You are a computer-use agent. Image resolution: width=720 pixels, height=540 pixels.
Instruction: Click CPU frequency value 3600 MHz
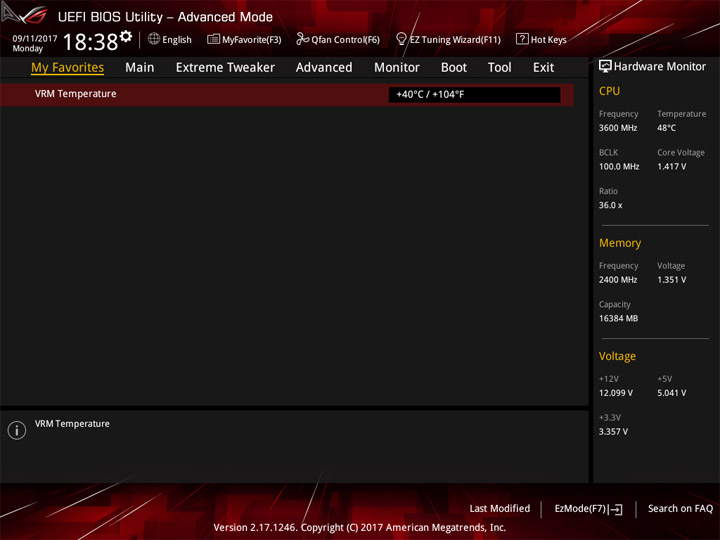point(618,128)
